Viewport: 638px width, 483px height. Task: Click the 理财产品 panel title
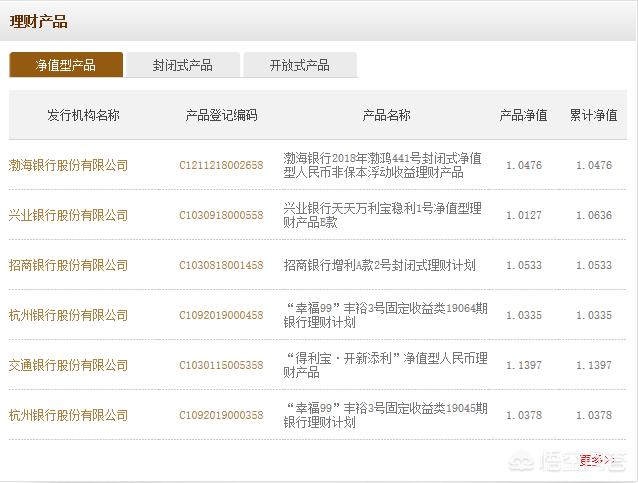(38, 22)
